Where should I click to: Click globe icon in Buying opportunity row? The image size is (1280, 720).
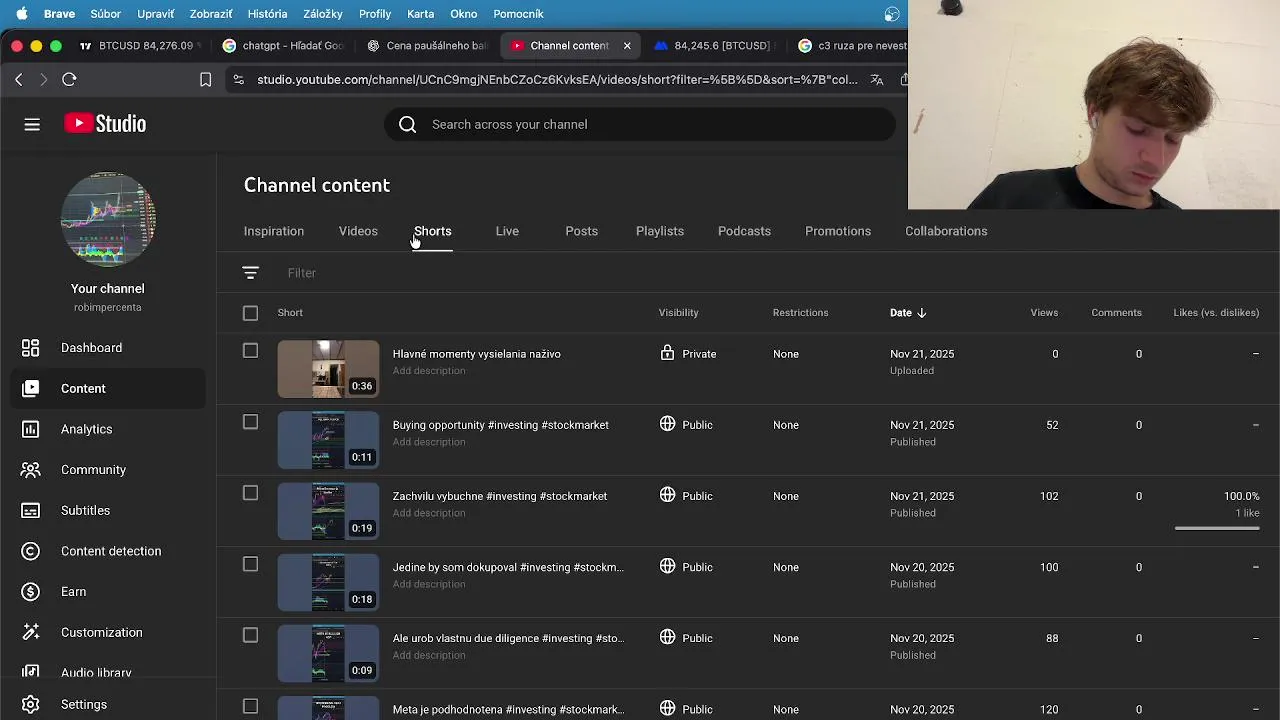[667, 424]
